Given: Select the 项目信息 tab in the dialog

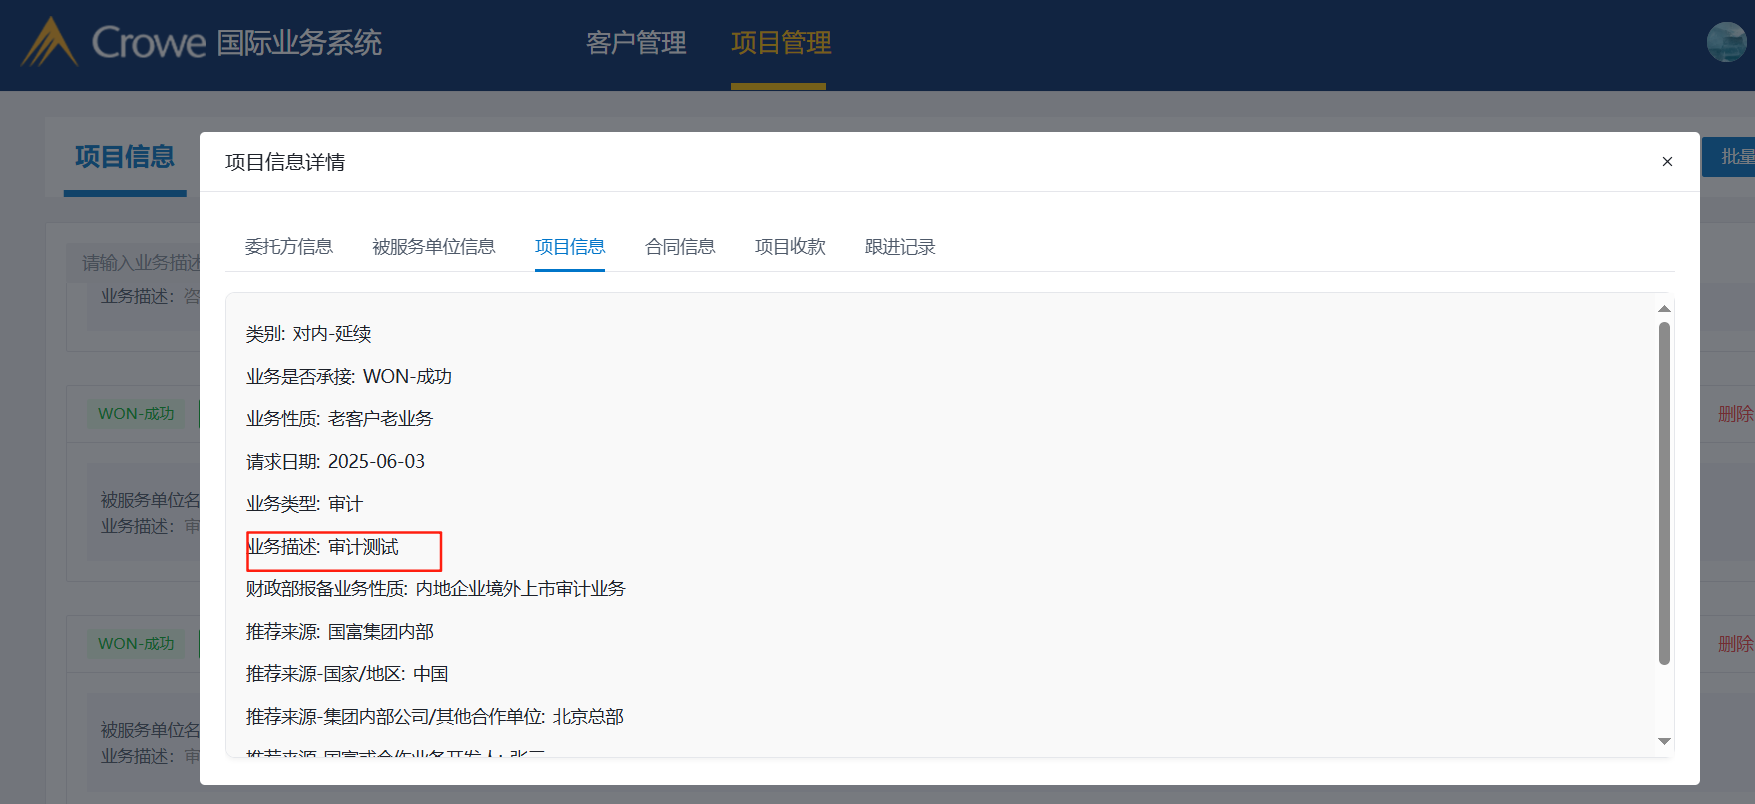Looking at the screenshot, I should 570,247.
